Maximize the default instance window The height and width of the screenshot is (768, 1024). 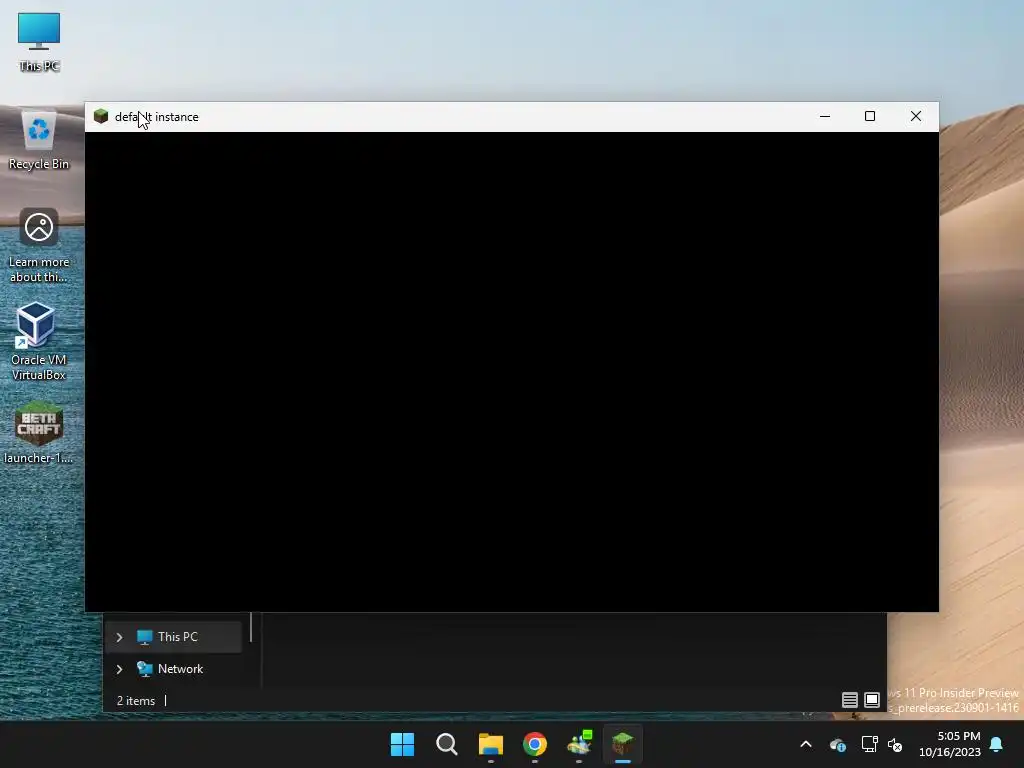coord(870,116)
